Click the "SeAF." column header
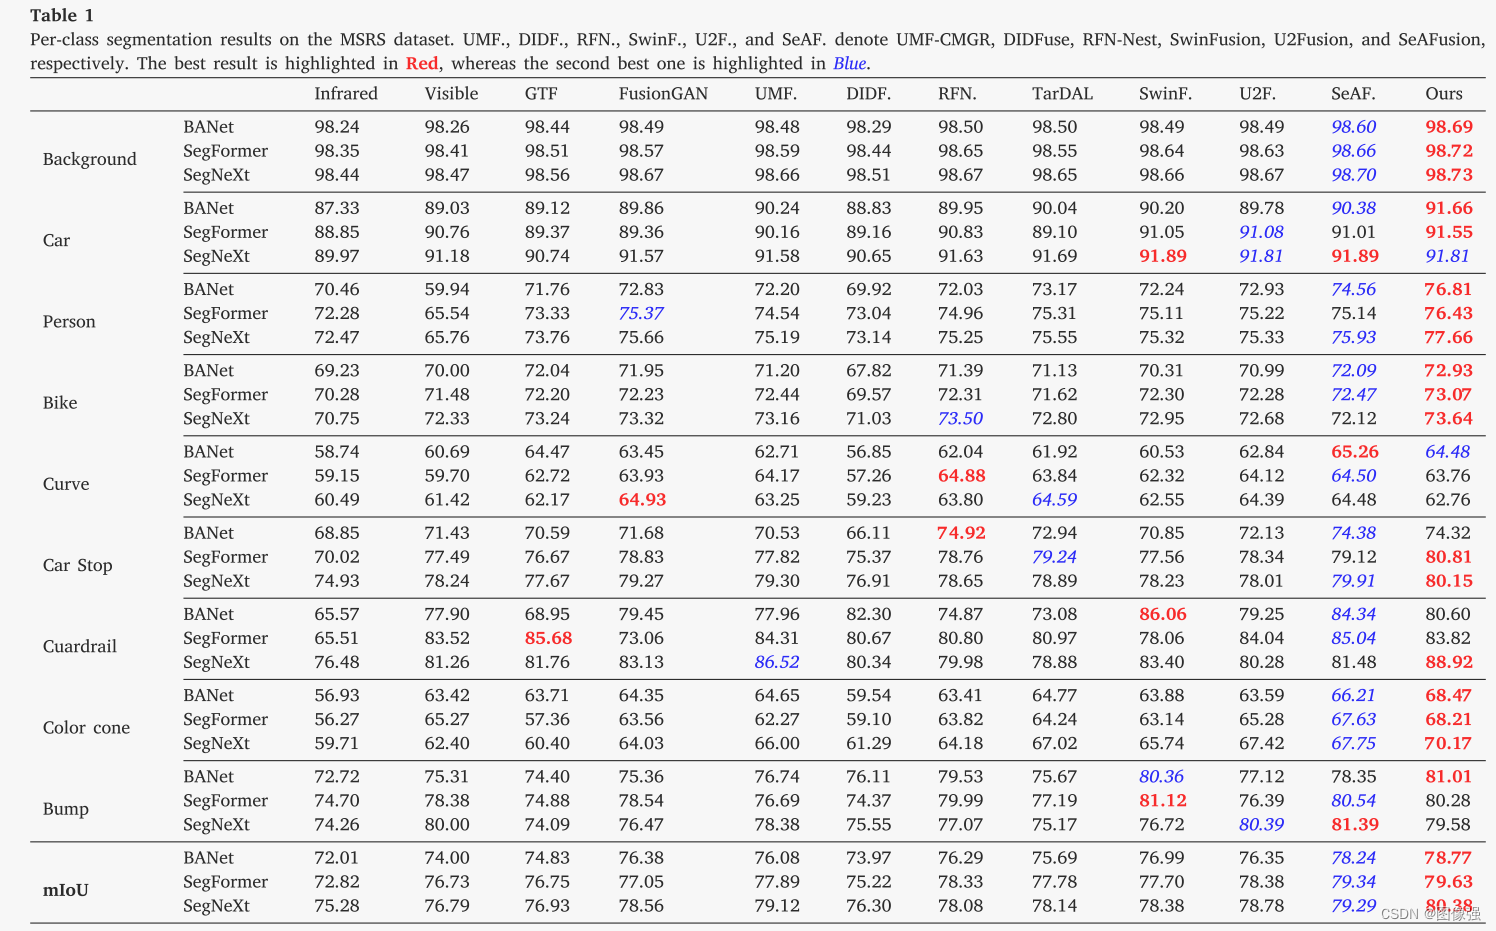Screen dimensions: 1496x931 click(x=1353, y=94)
